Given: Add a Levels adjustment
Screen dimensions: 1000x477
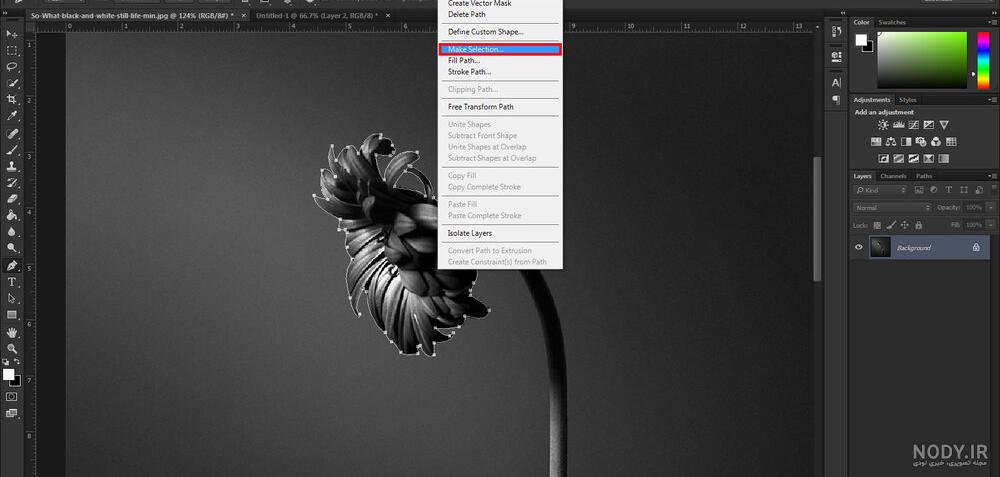Looking at the screenshot, I should pyautogui.click(x=899, y=125).
